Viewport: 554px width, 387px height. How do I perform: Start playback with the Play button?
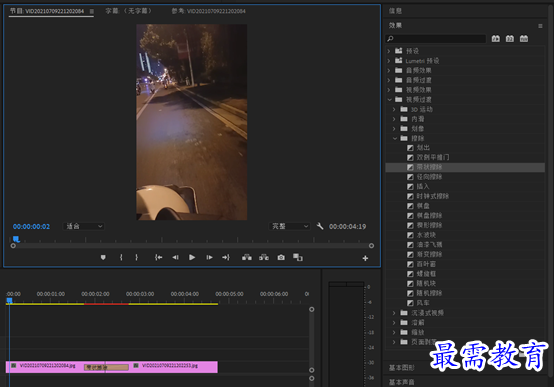192,257
